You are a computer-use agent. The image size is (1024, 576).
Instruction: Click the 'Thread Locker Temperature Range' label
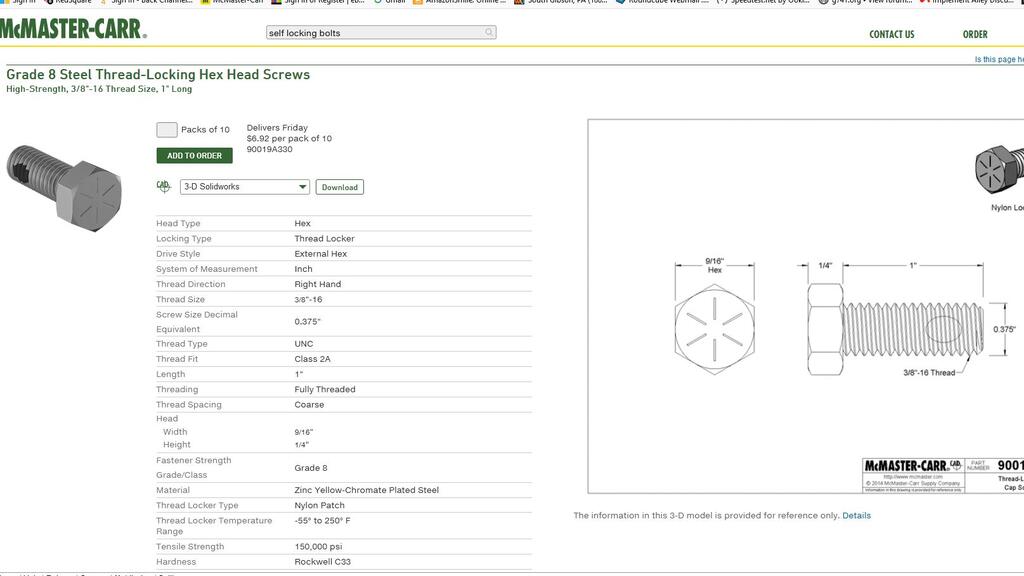214,526
